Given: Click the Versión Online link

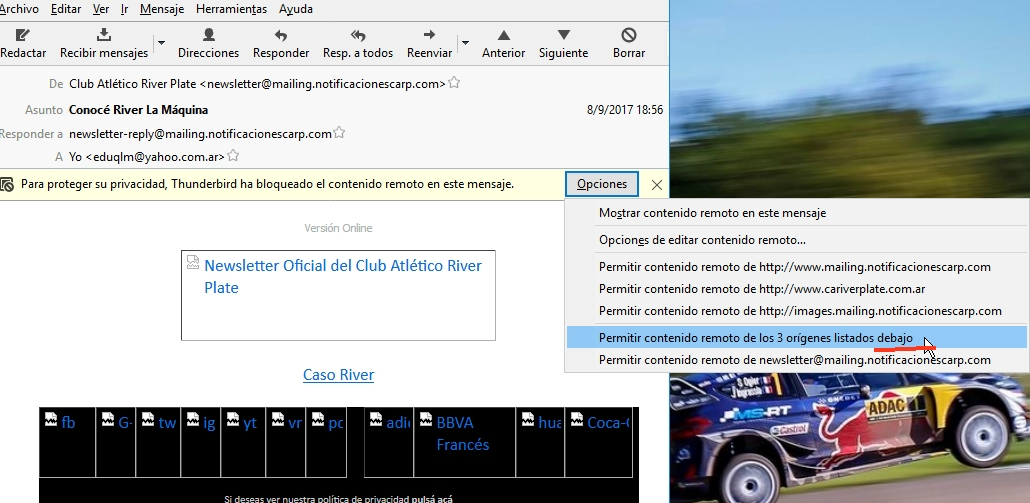Looking at the screenshot, I should click(338, 228).
